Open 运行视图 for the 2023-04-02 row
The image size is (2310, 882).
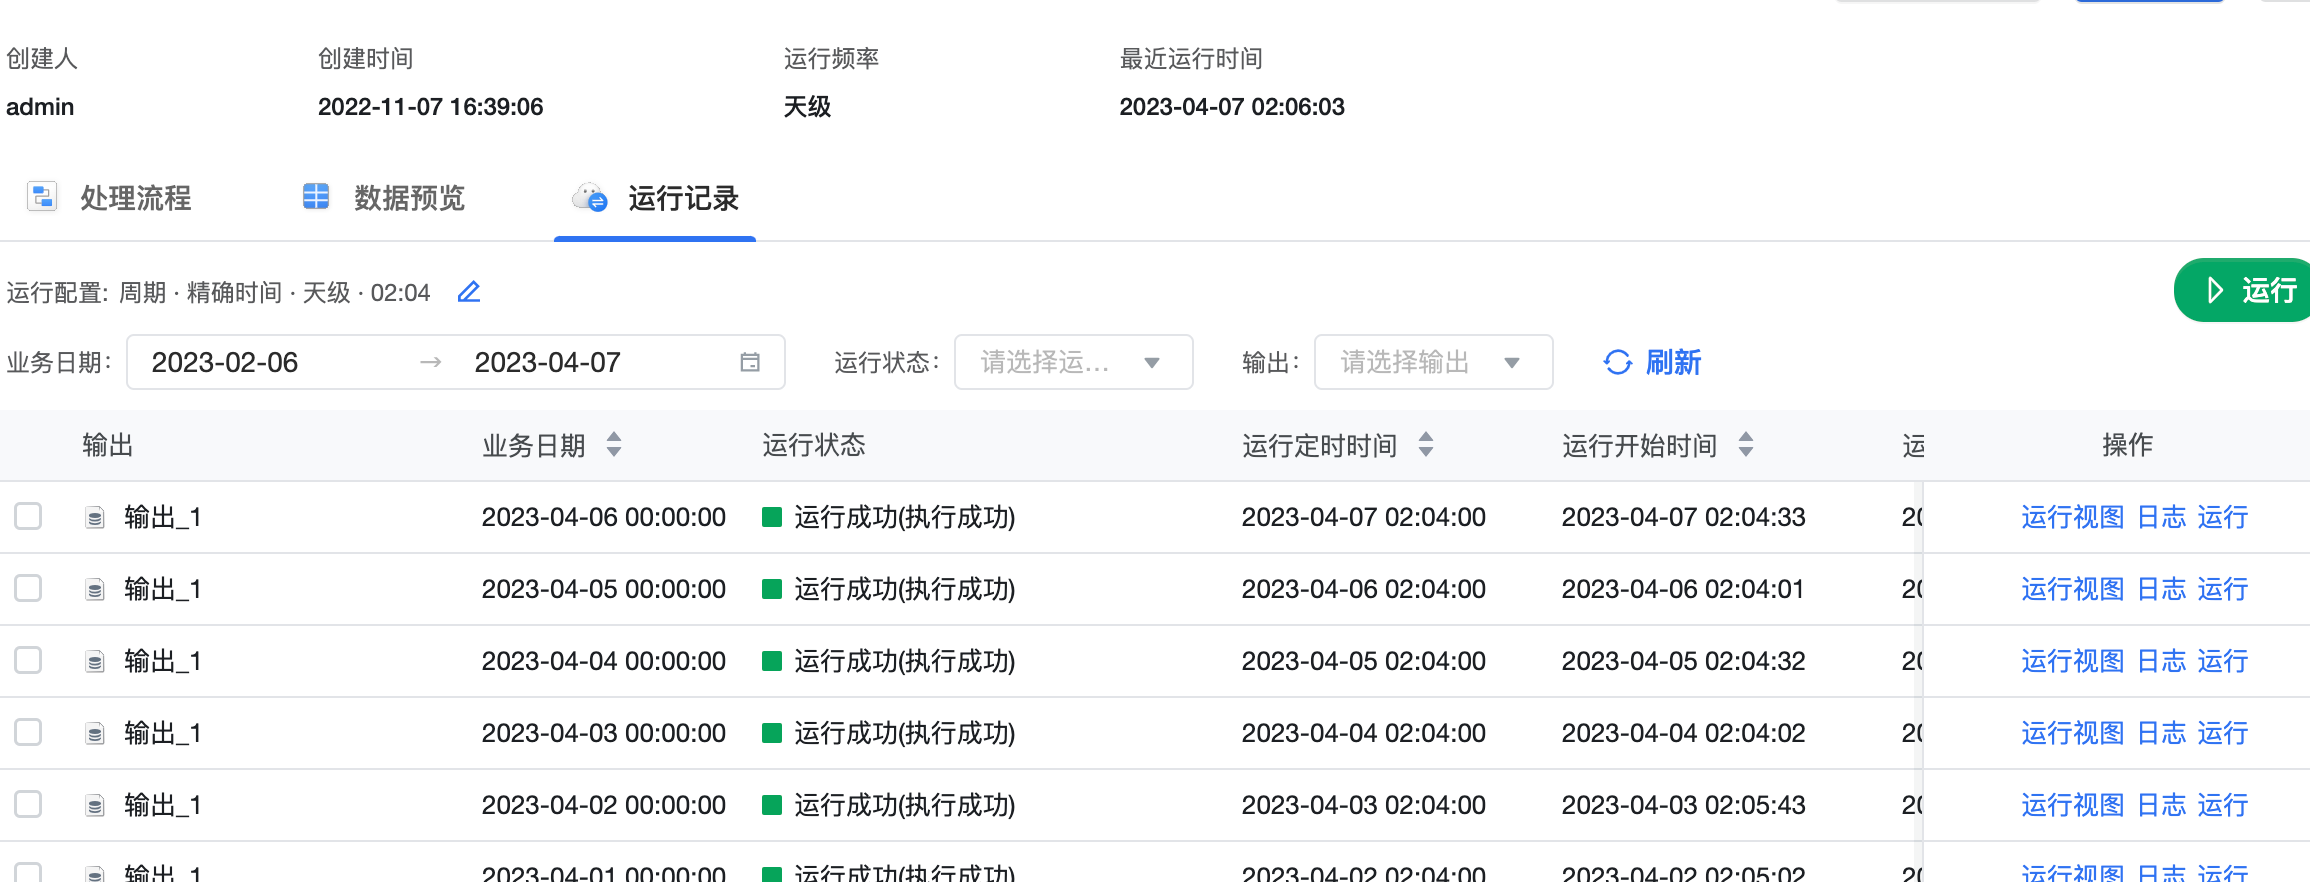(2072, 805)
